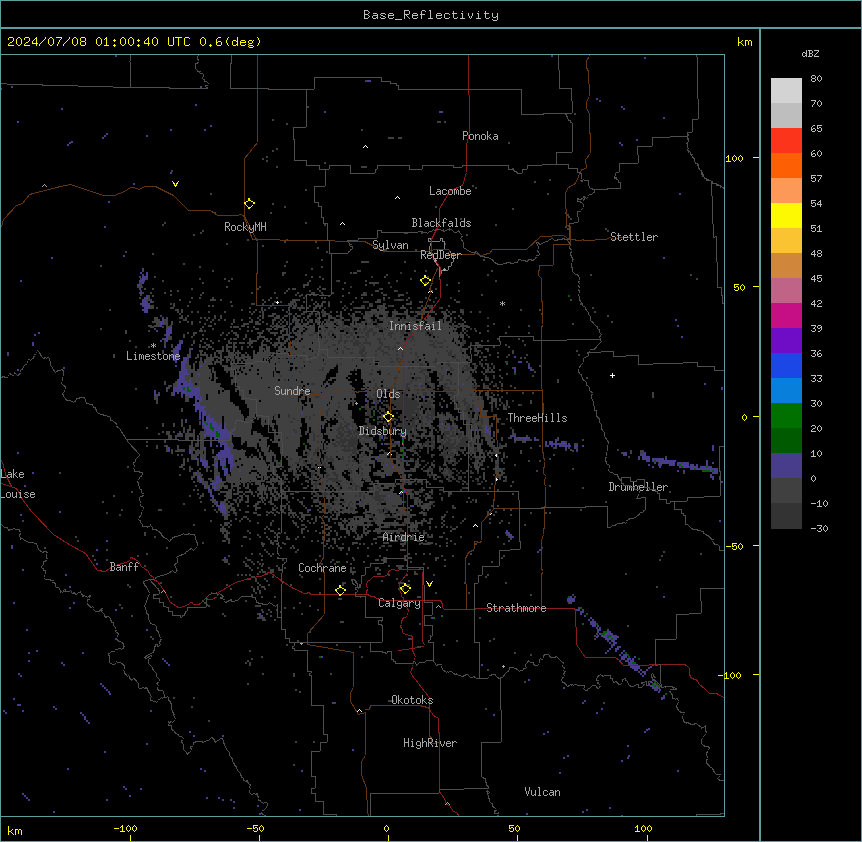862x842 pixels.
Task: Click the Lacombe city label
Action: (x=450, y=191)
